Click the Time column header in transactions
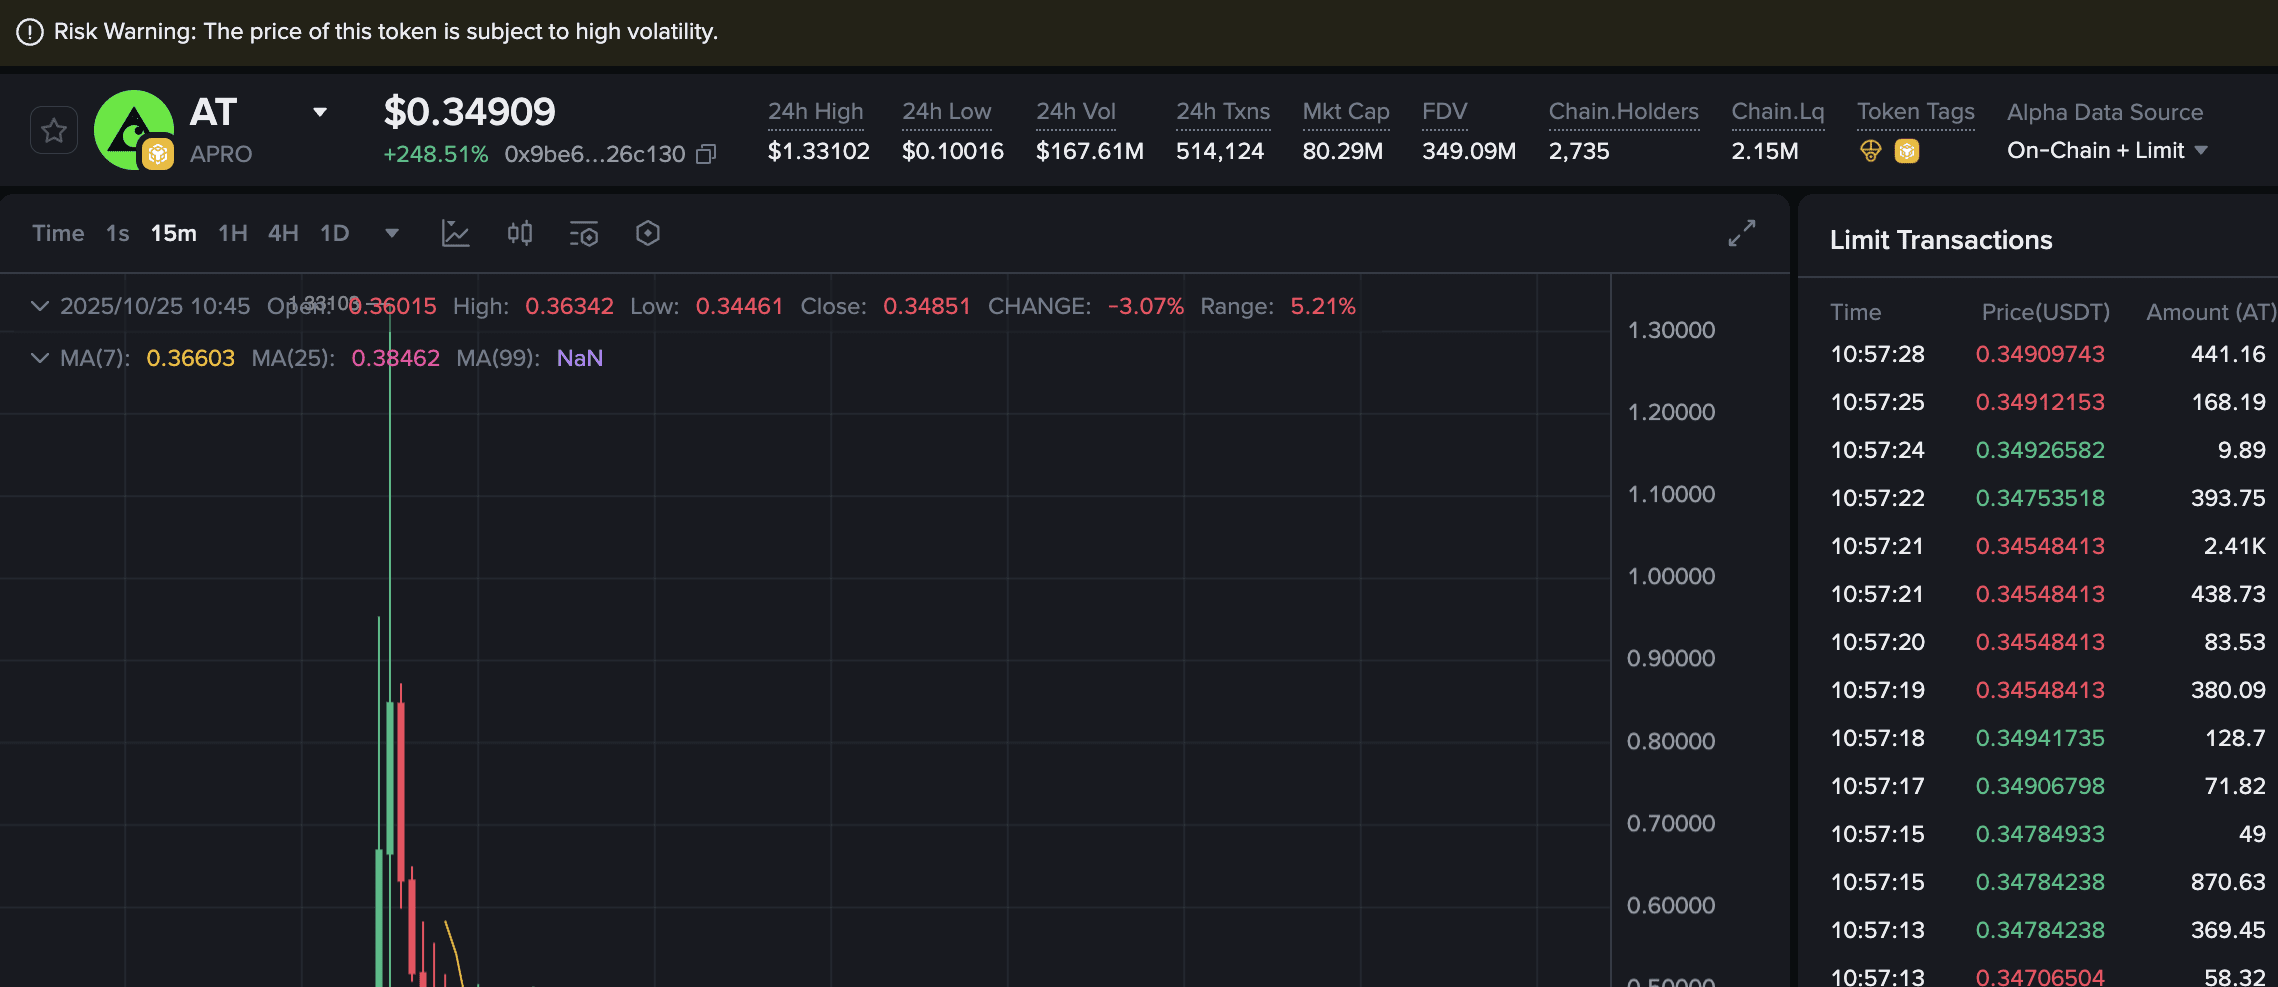The width and height of the screenshot is (2278, 987). tap(1856, 312)
